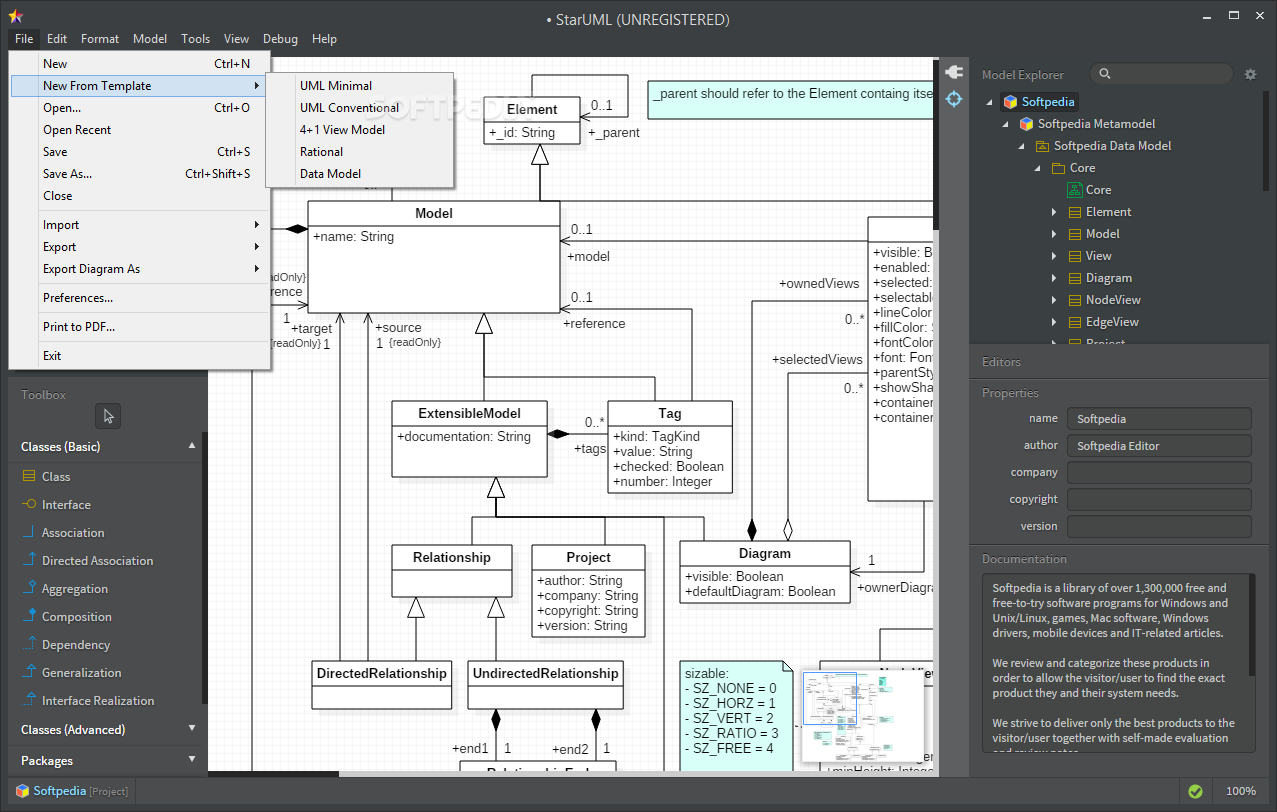Click the Softpedia Metamodel cube icon
This screenshot has height=812, width=1277.
1026,124
